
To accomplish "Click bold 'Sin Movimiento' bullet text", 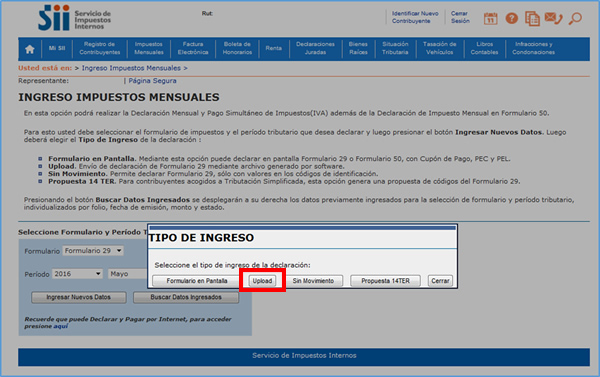I will click(77, 174).
